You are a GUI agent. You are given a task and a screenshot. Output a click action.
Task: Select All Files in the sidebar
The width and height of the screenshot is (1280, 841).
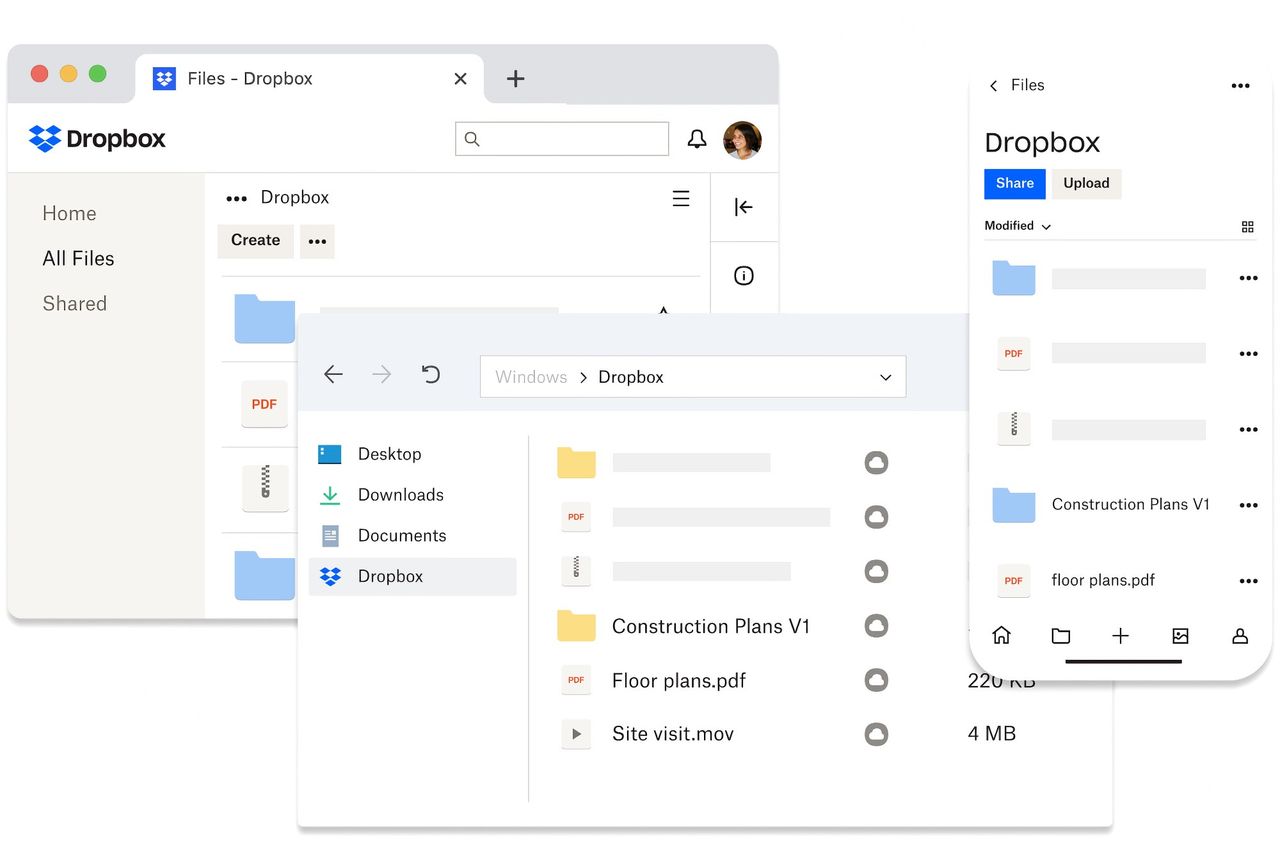(77, 258)
